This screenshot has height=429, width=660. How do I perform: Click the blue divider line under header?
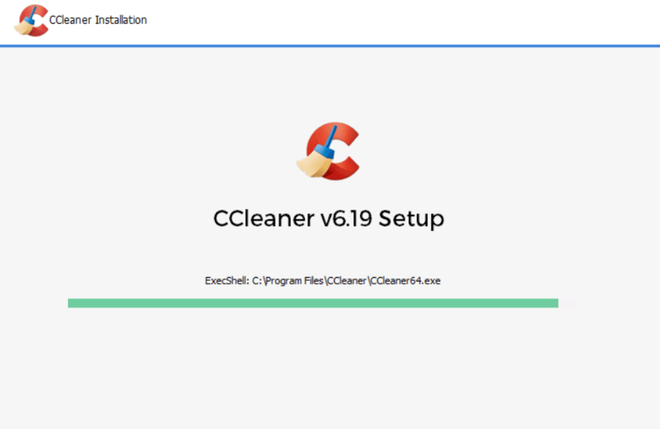click(x=330, y=45)
